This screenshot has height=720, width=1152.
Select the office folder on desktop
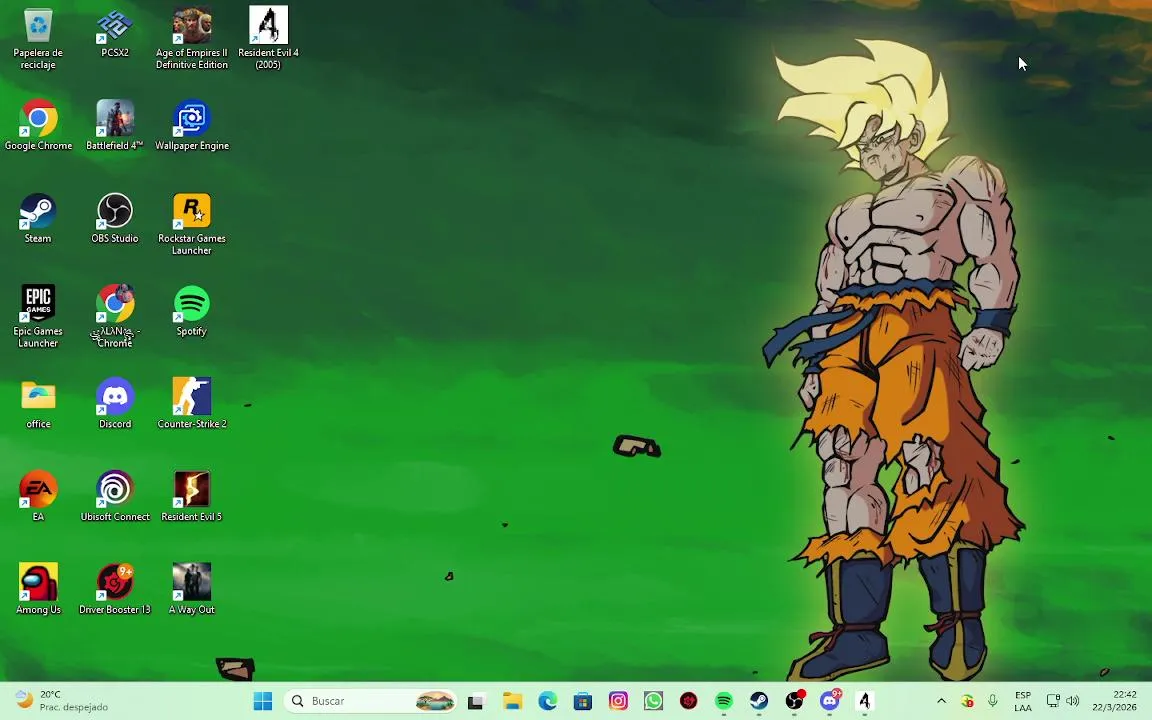point(38,403)
